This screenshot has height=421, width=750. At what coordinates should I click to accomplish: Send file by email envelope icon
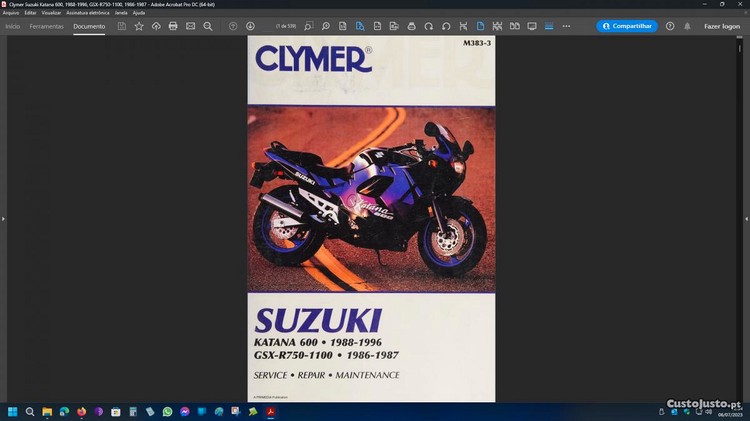[x=190, y=26]
